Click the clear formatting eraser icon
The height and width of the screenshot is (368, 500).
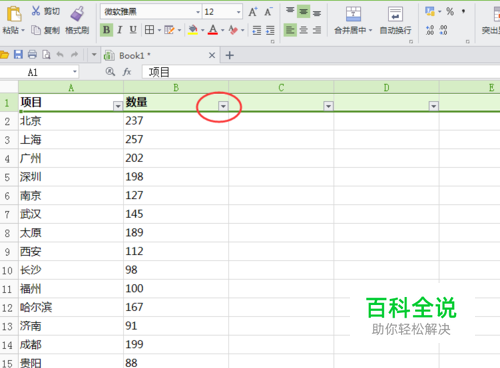[233, 30]
